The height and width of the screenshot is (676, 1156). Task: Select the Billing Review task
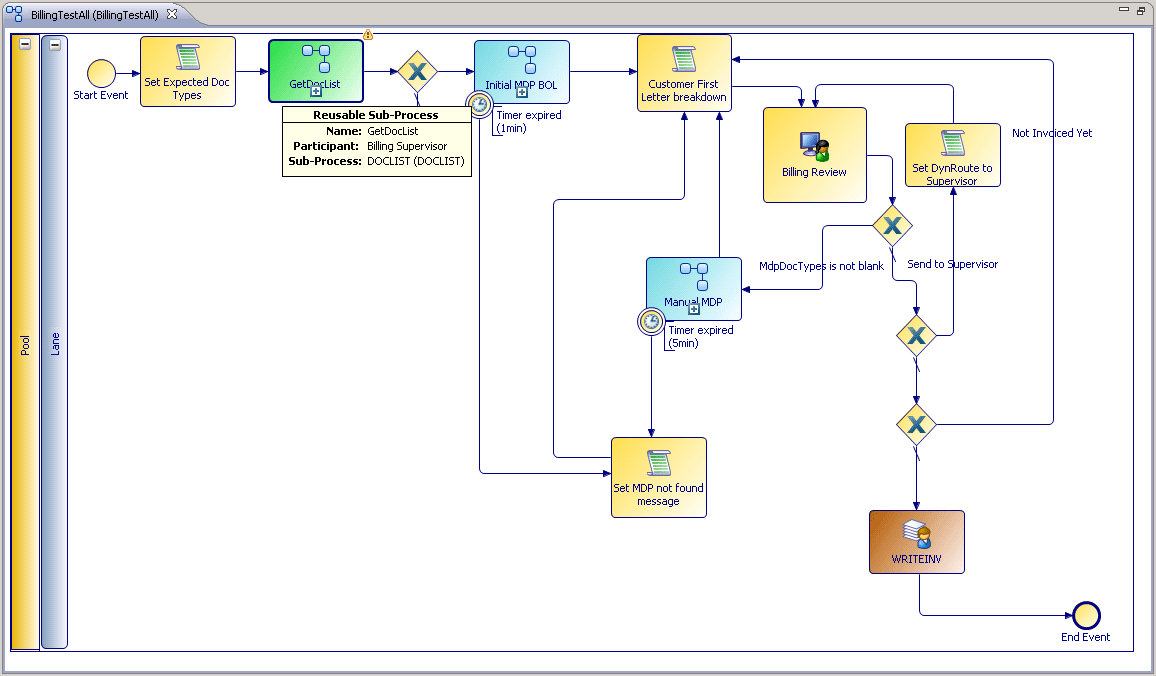pos(814,155)
